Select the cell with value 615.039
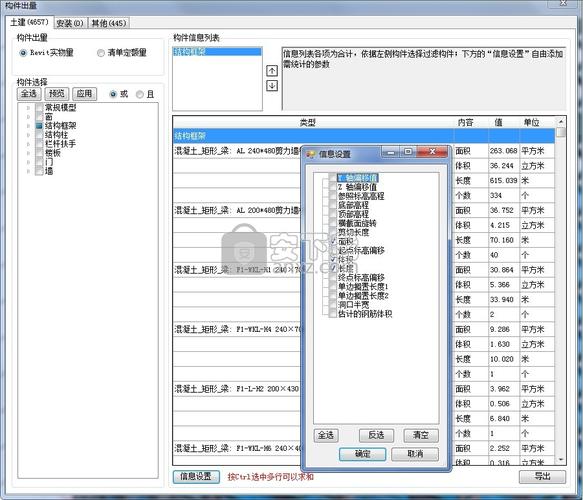Screen dimensions: 583x500 tap(504, 181)
